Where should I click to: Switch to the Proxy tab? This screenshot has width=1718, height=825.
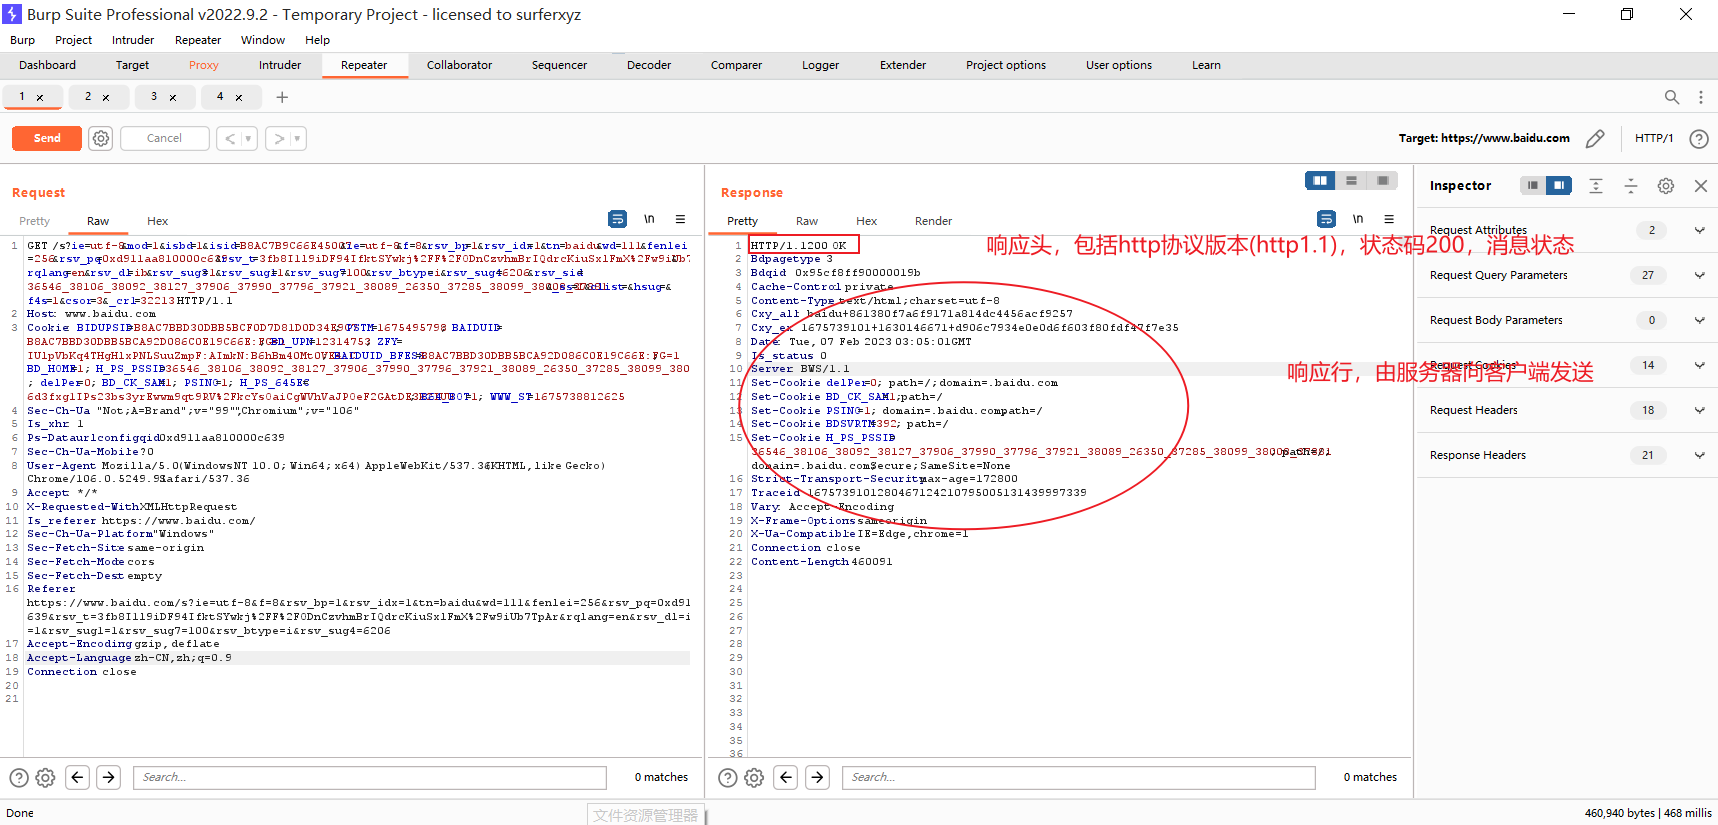[x=204, y=65]
